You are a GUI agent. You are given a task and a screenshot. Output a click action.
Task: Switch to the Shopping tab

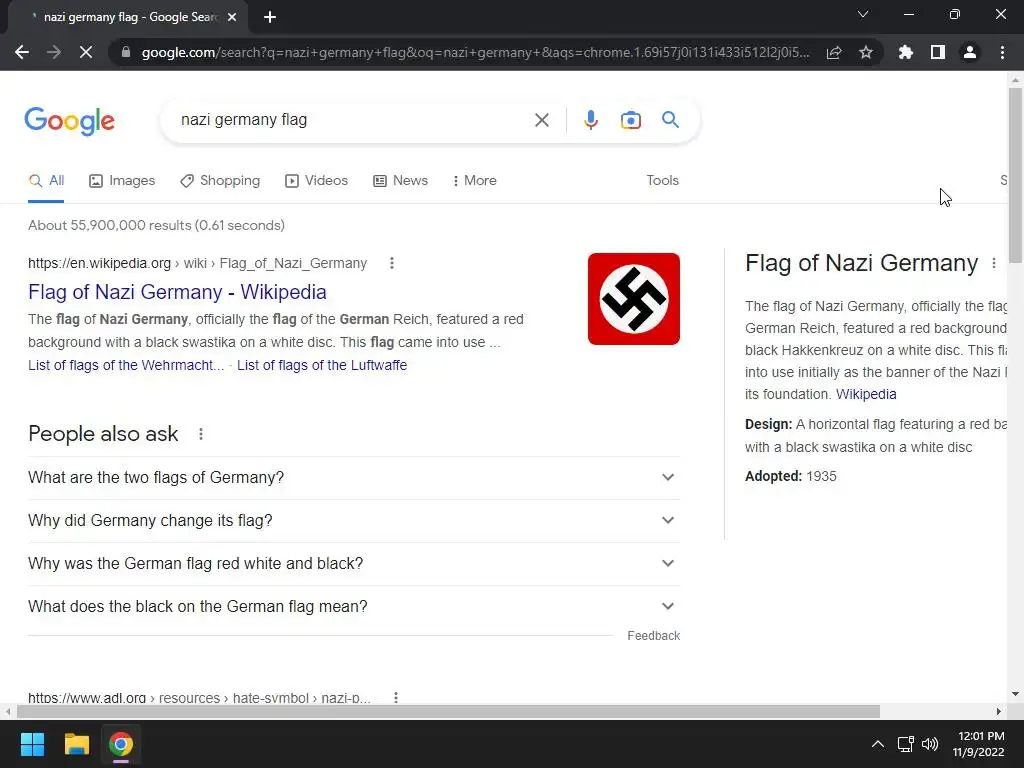click(x=220, y=181)
